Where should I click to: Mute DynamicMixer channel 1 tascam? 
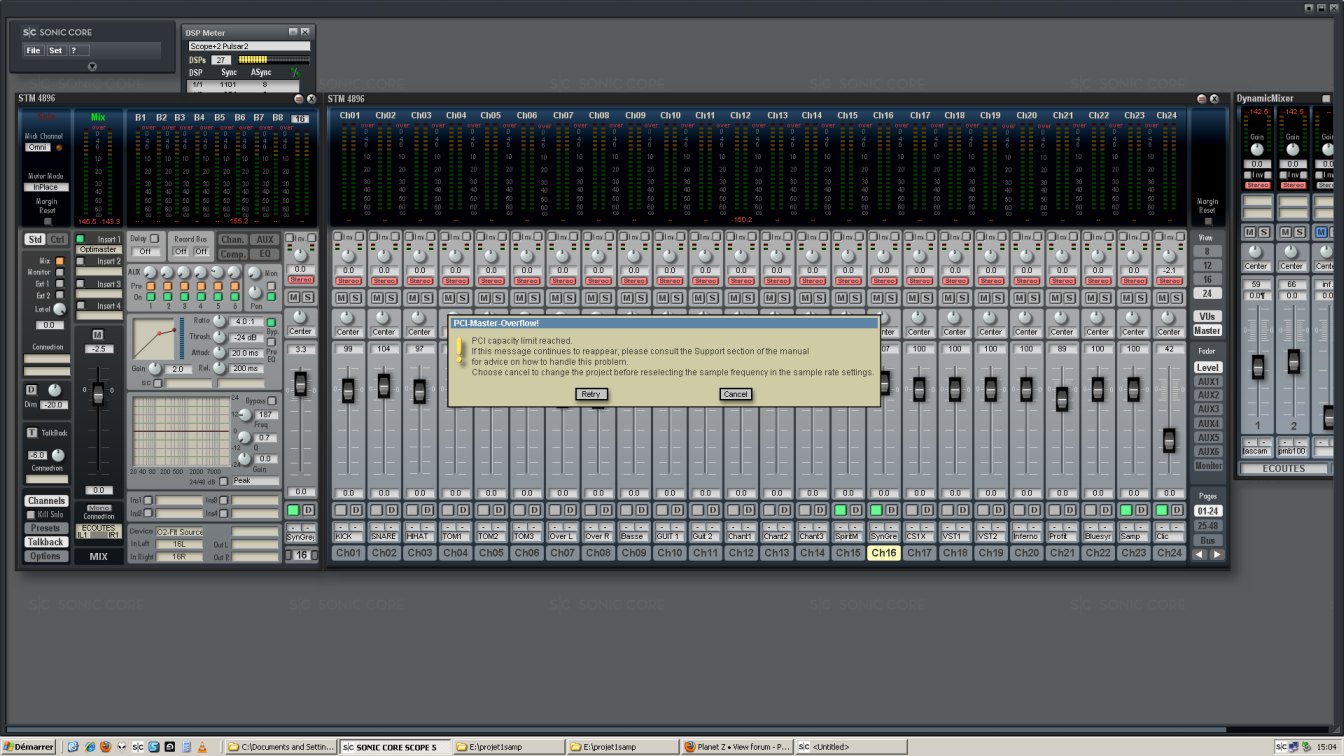(1250, 232)
